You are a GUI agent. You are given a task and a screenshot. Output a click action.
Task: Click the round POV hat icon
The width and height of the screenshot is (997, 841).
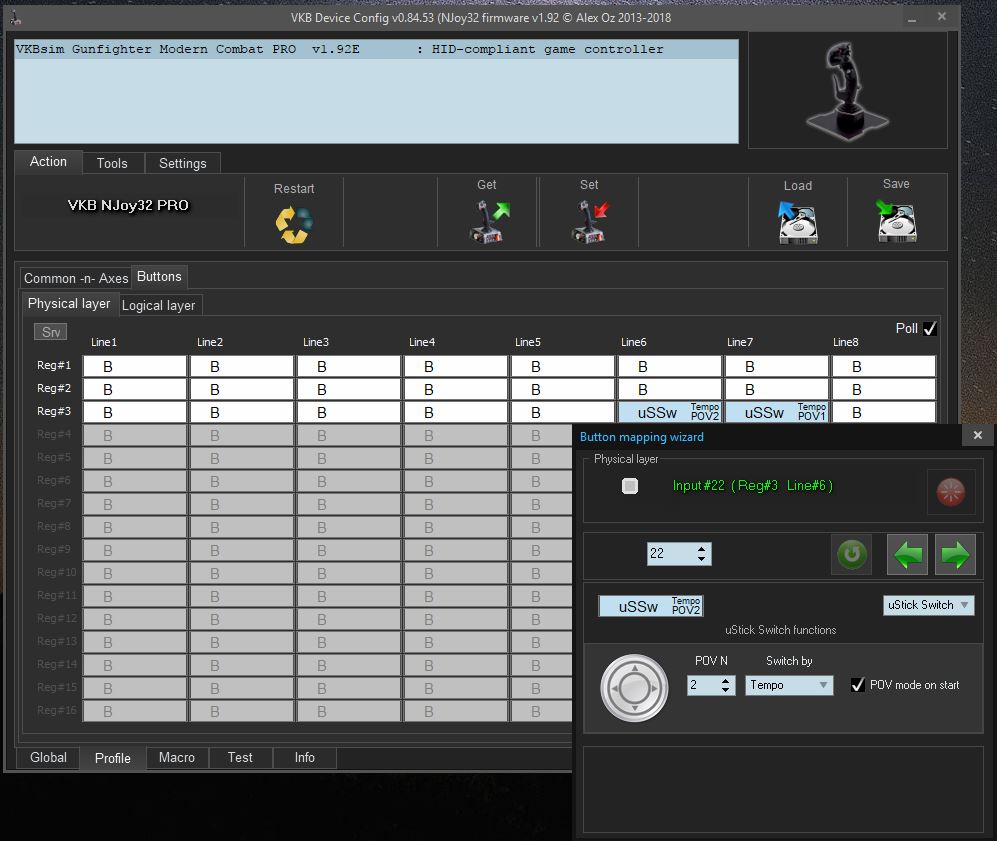pyautogui.click(x=634, y=688)
